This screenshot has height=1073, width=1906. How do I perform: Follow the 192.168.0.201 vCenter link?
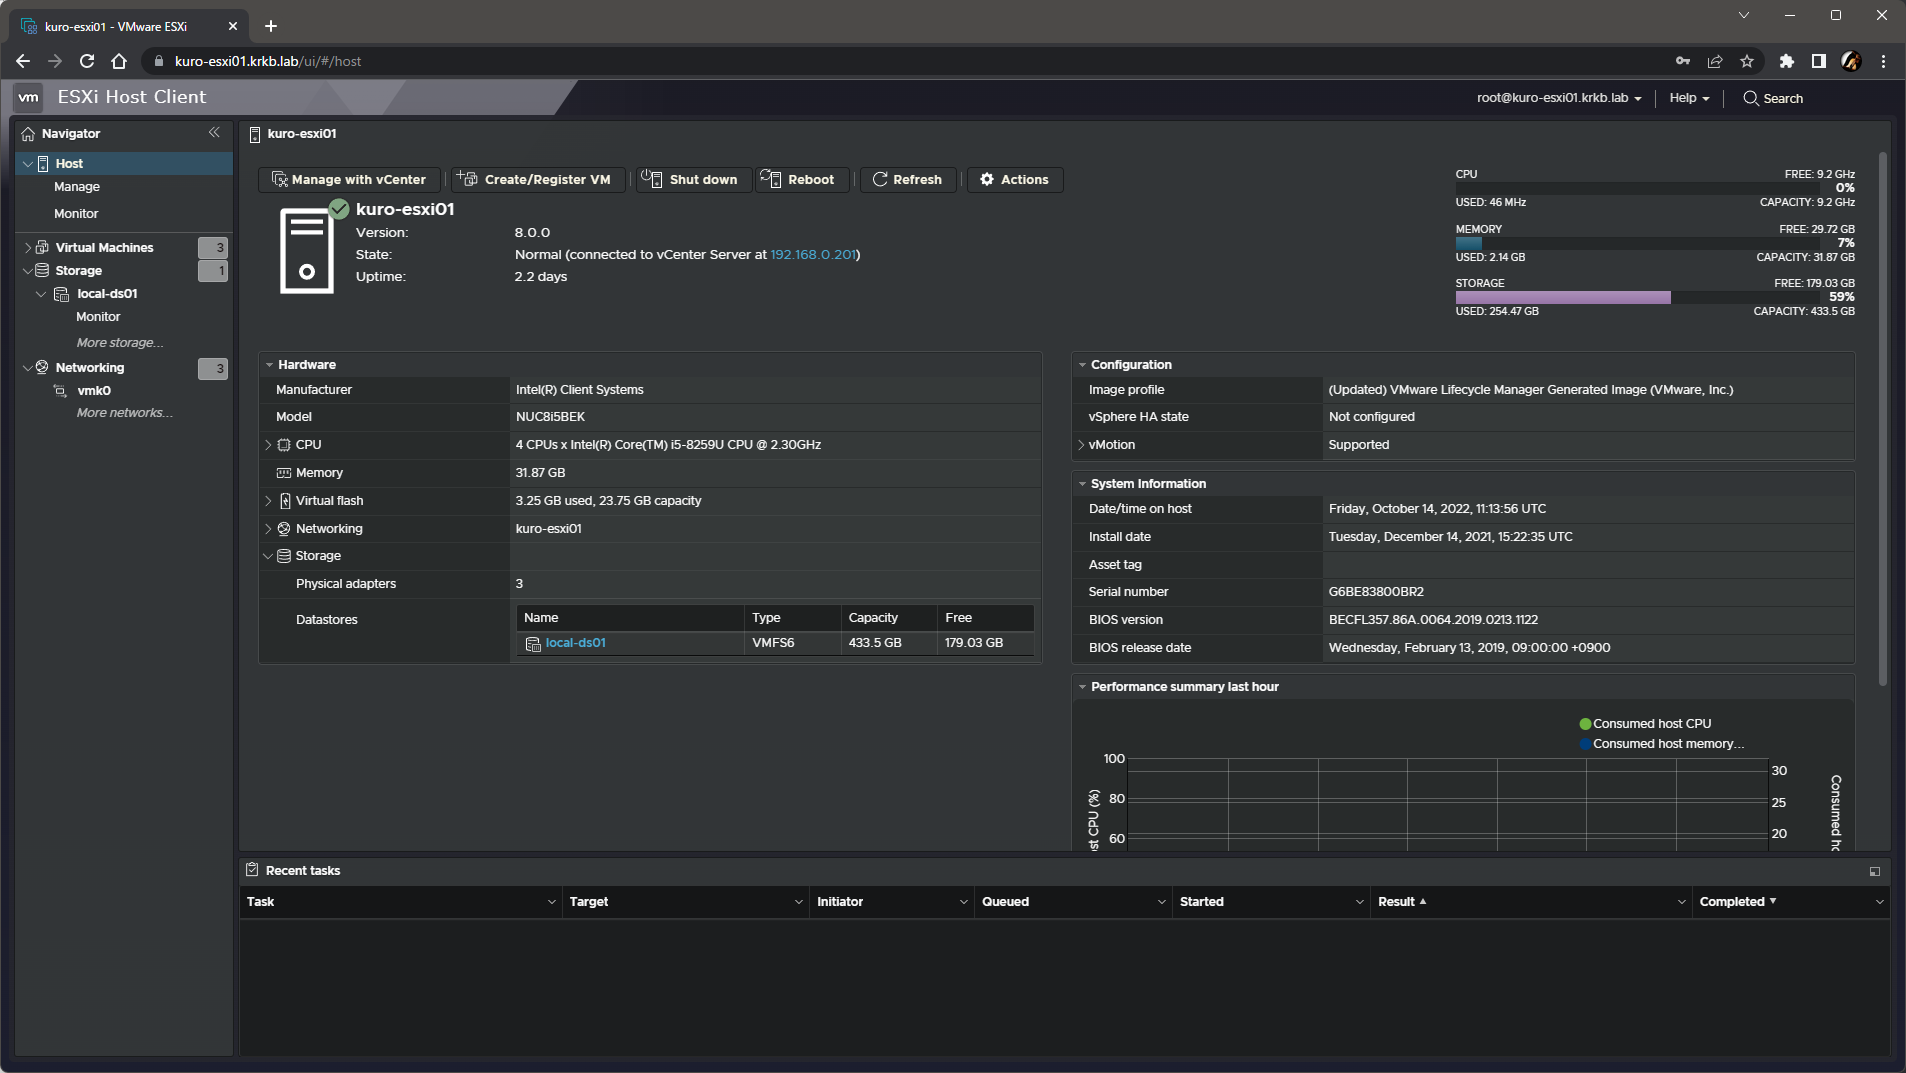tap(813, 254)
